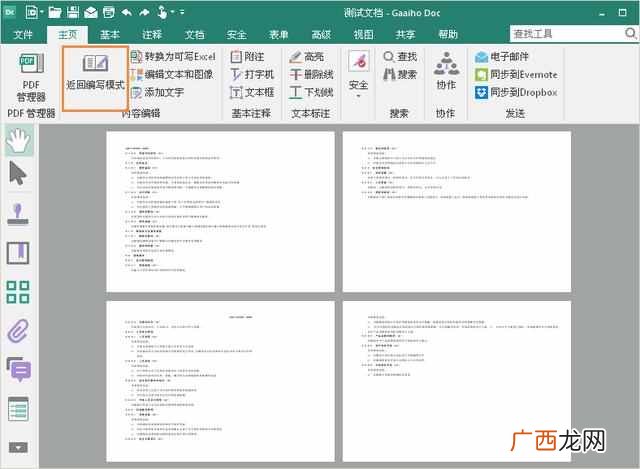This screenshot has height=469, width=640.
Task: Click the new document icon in quick access toolbar
Action: pyautogui.click(x=31, y=13)
